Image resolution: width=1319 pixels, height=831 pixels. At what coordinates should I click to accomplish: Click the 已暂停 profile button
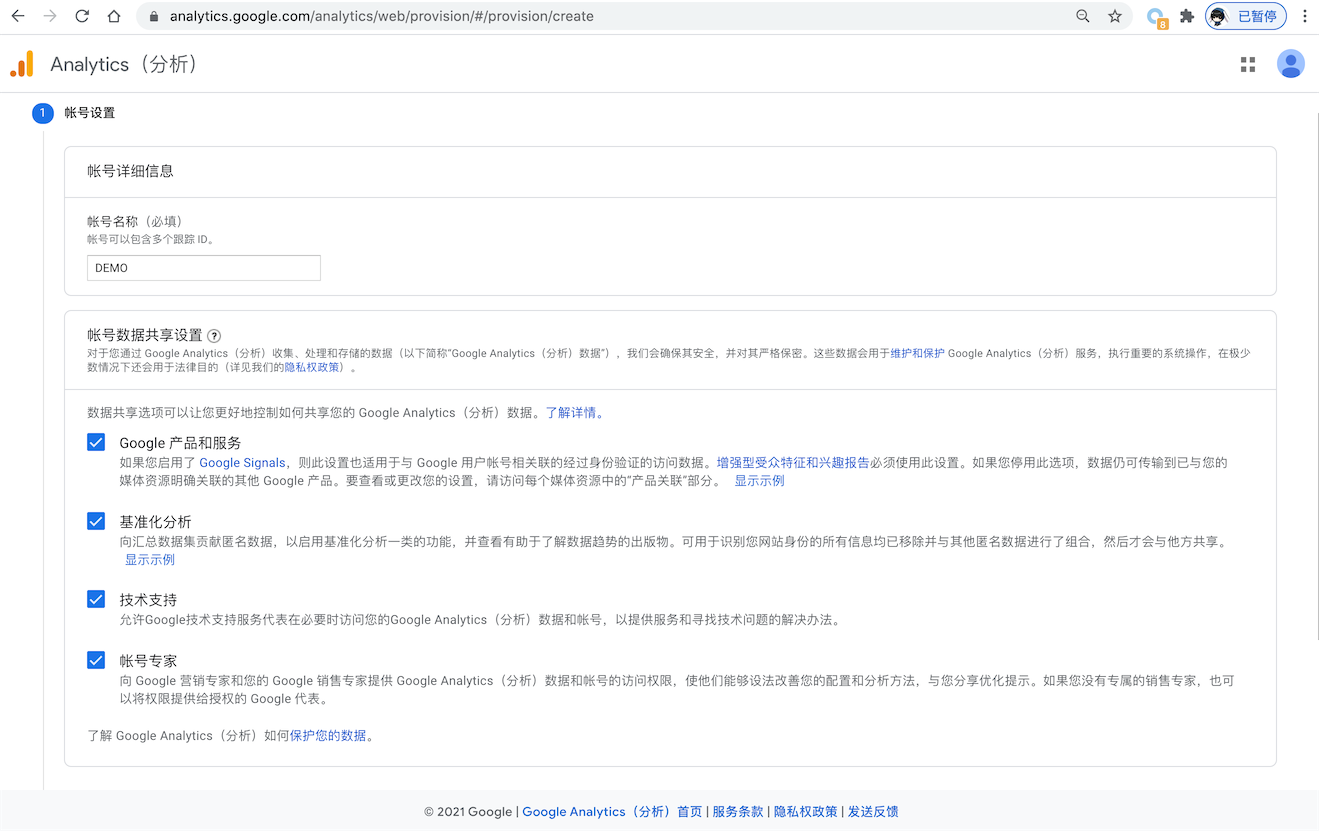click(x=1245, y=16)
